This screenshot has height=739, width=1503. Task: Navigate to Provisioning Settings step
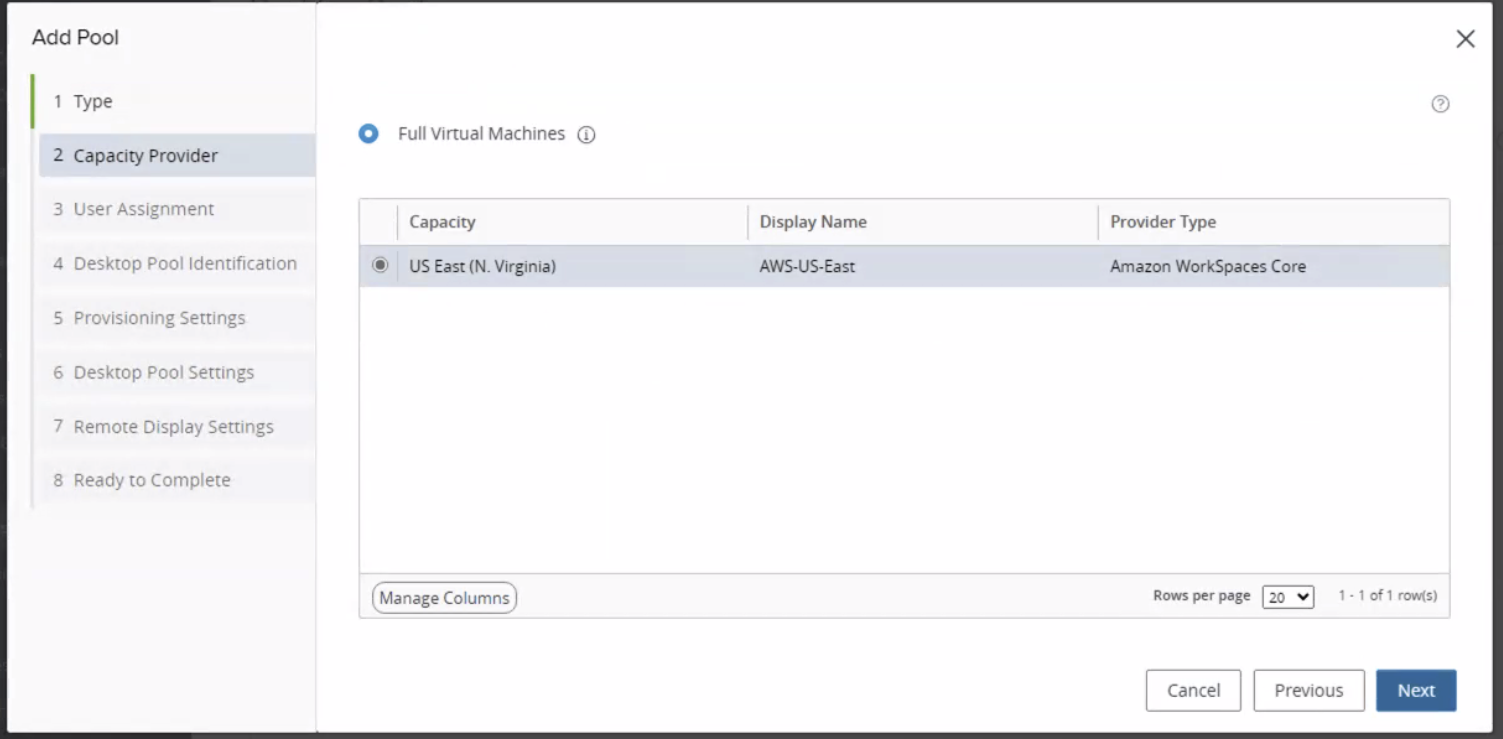click(157, 317)
